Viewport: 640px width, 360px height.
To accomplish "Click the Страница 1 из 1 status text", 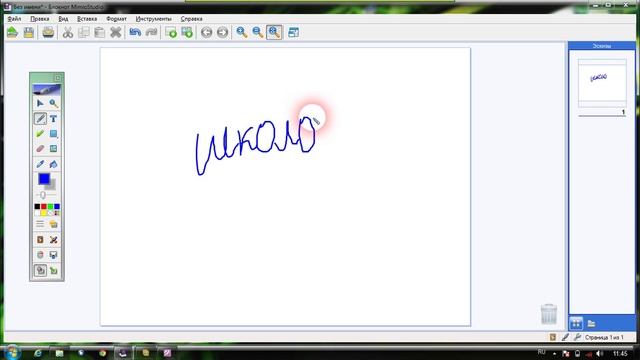I will pyautogui.click(x=604, y=338).
